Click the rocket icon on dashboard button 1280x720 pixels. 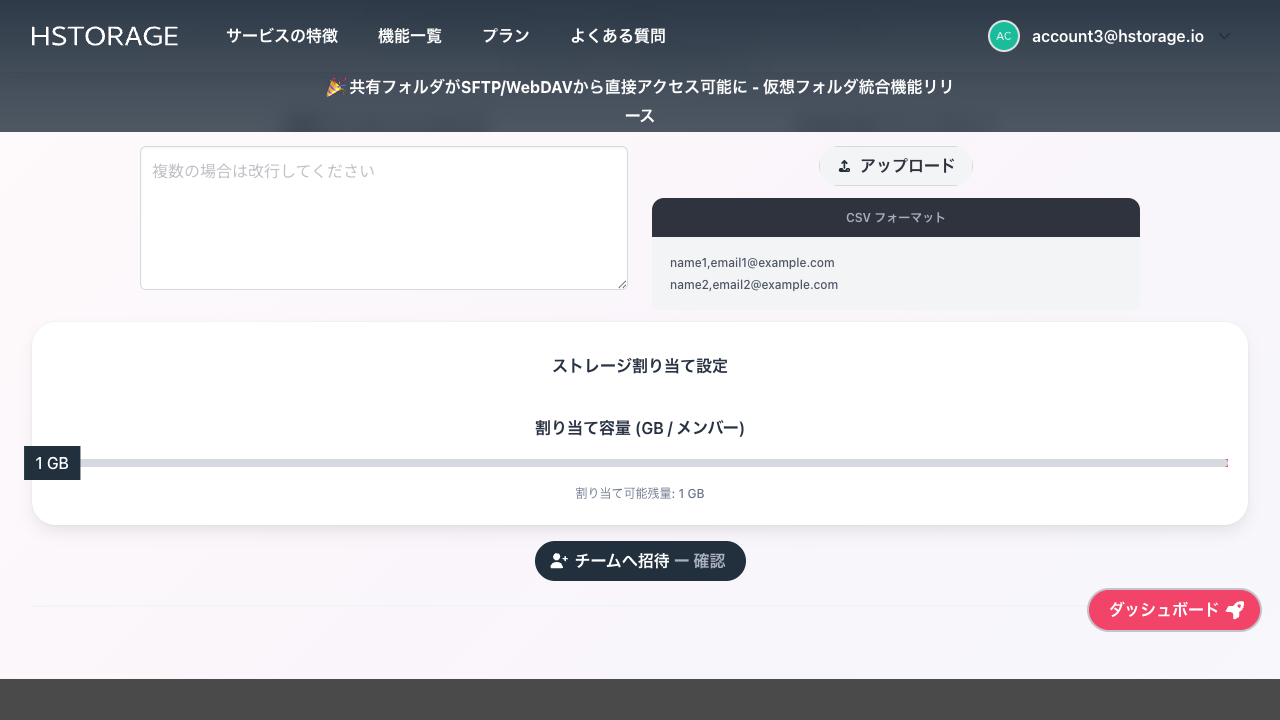coord(1235,610)
